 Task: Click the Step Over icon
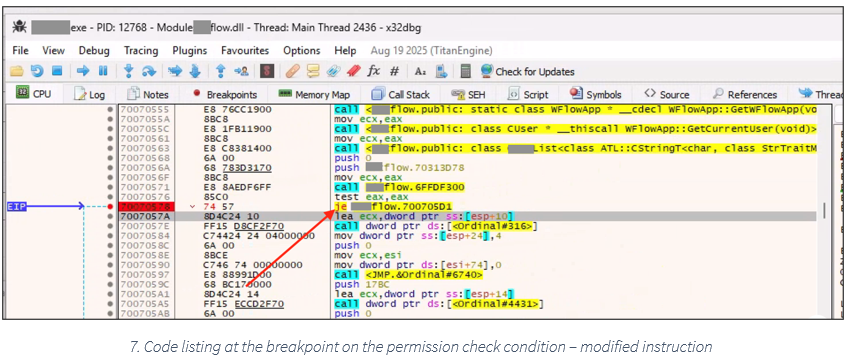click(x=148, y=71)
